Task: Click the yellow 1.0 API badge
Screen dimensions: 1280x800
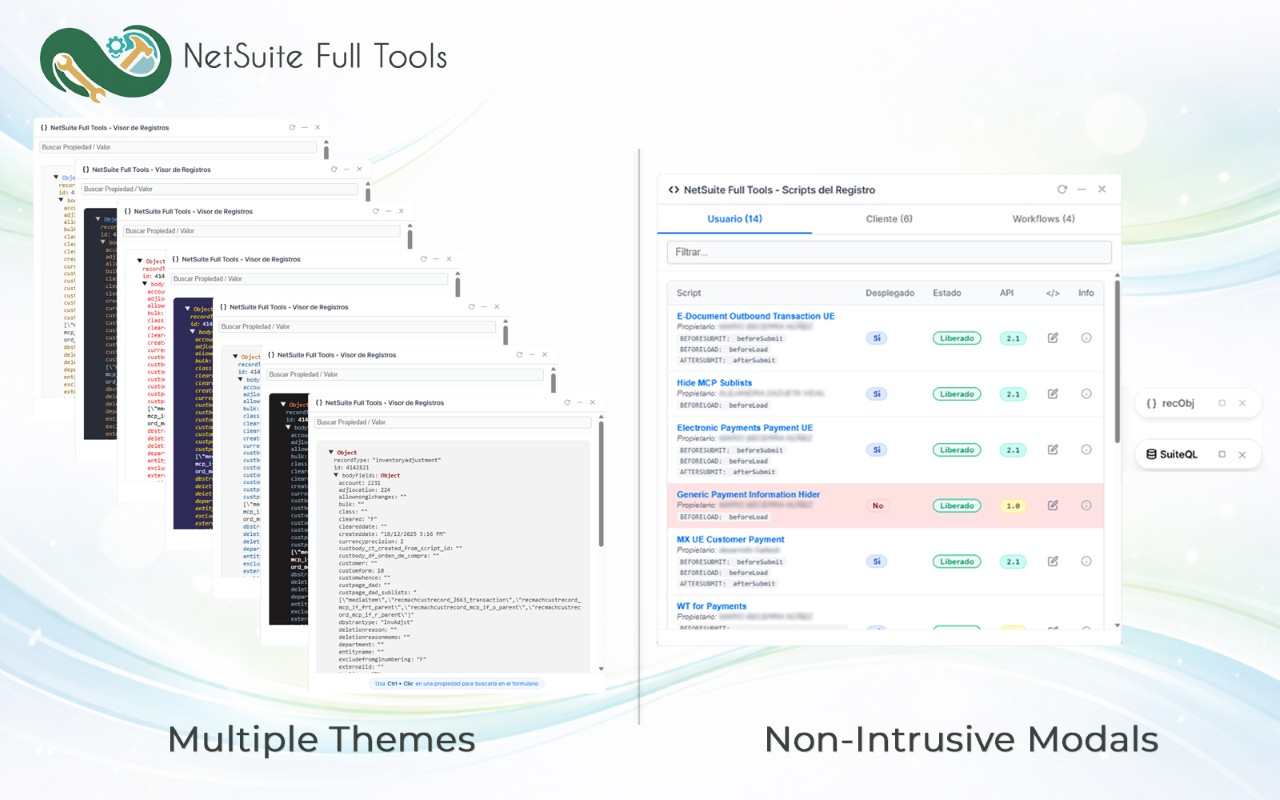Action: (x=1013, y=506)
